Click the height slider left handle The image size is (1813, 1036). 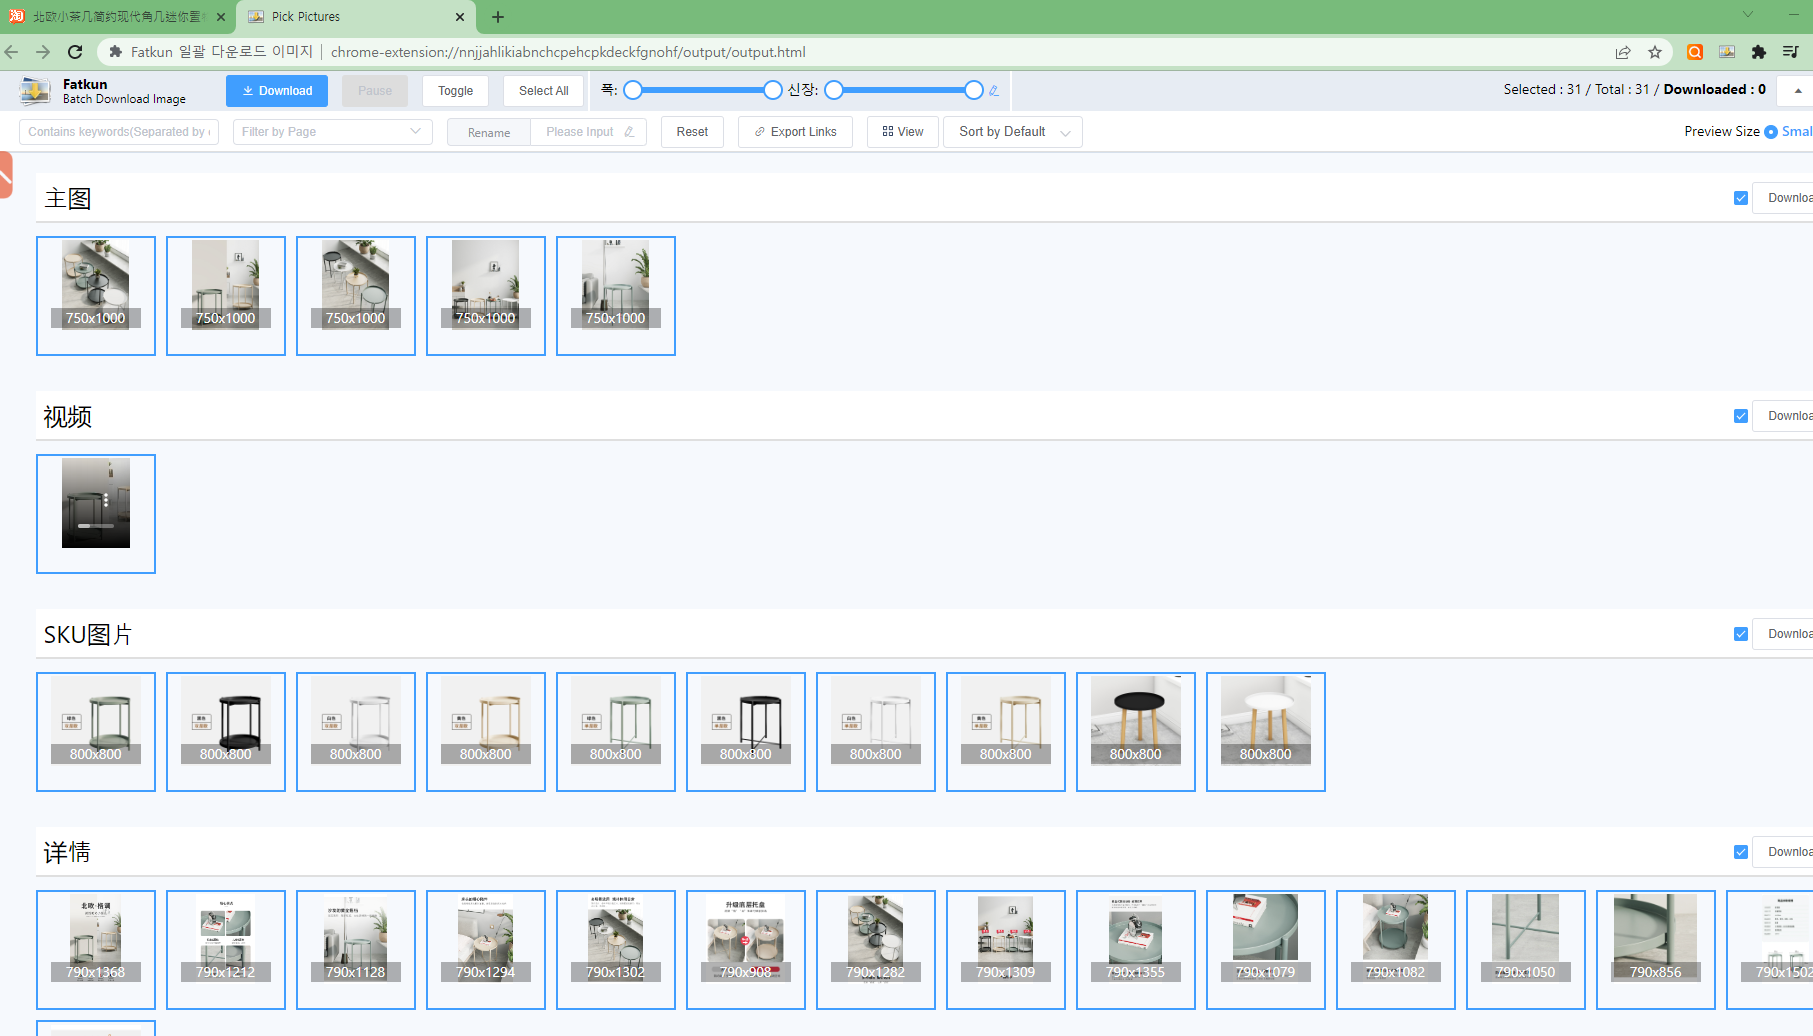834,91
